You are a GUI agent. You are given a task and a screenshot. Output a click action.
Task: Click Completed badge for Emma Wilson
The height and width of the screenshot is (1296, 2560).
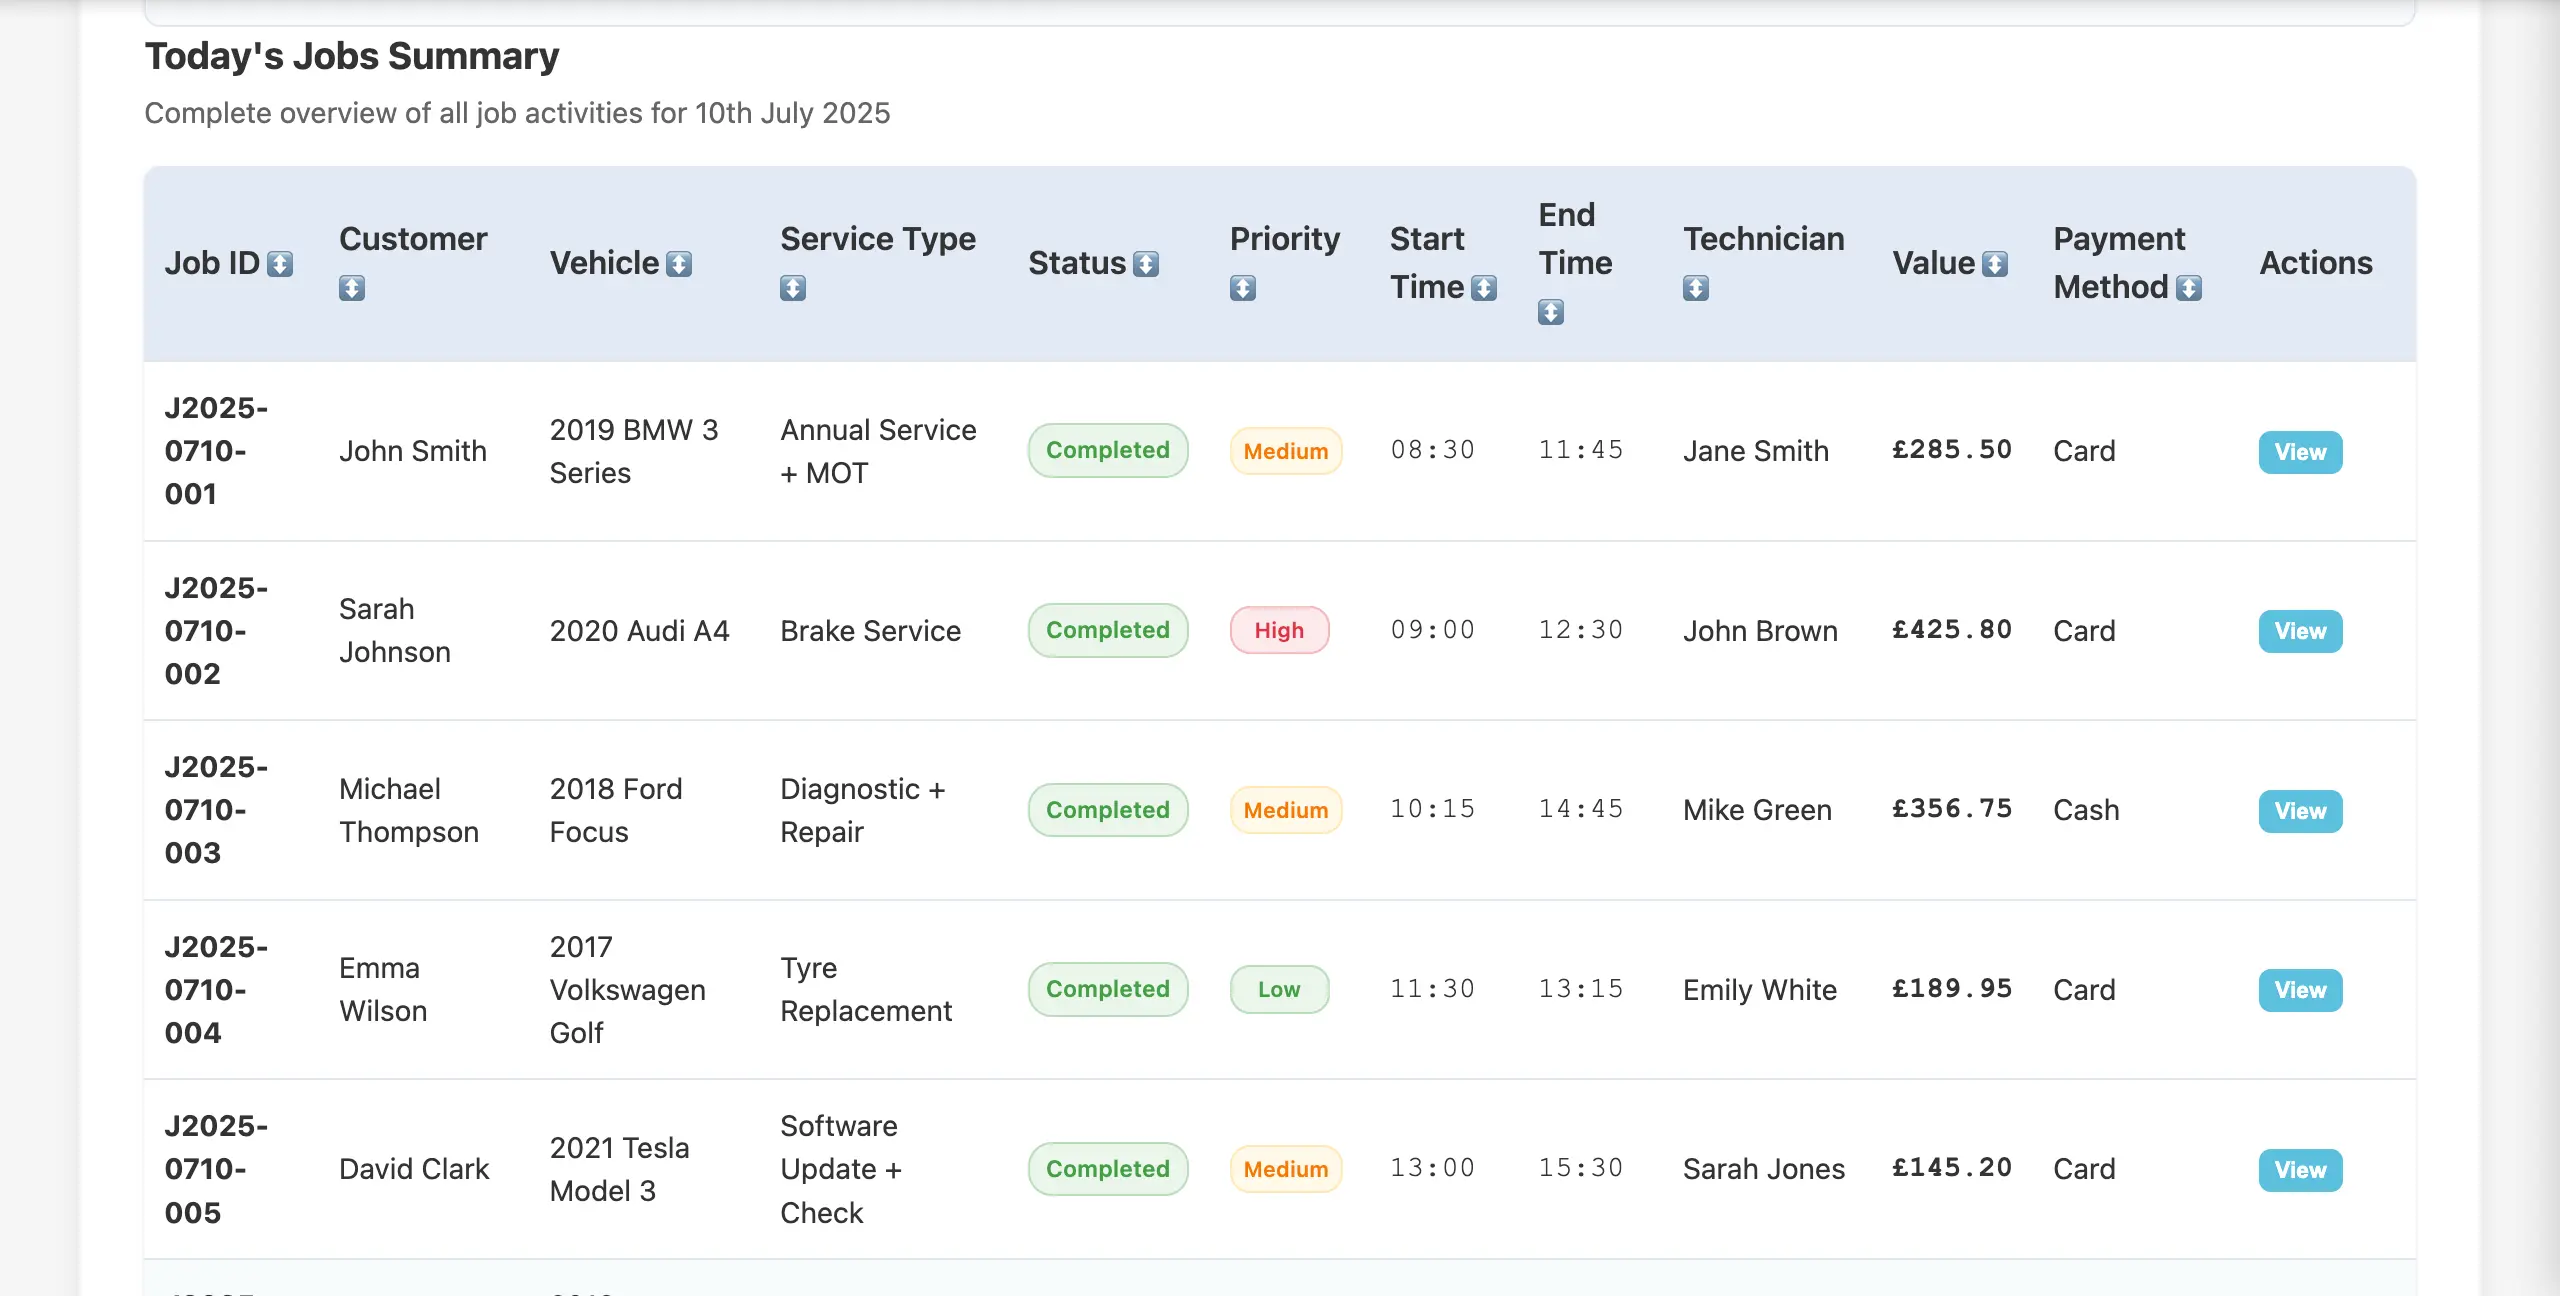1108,990
